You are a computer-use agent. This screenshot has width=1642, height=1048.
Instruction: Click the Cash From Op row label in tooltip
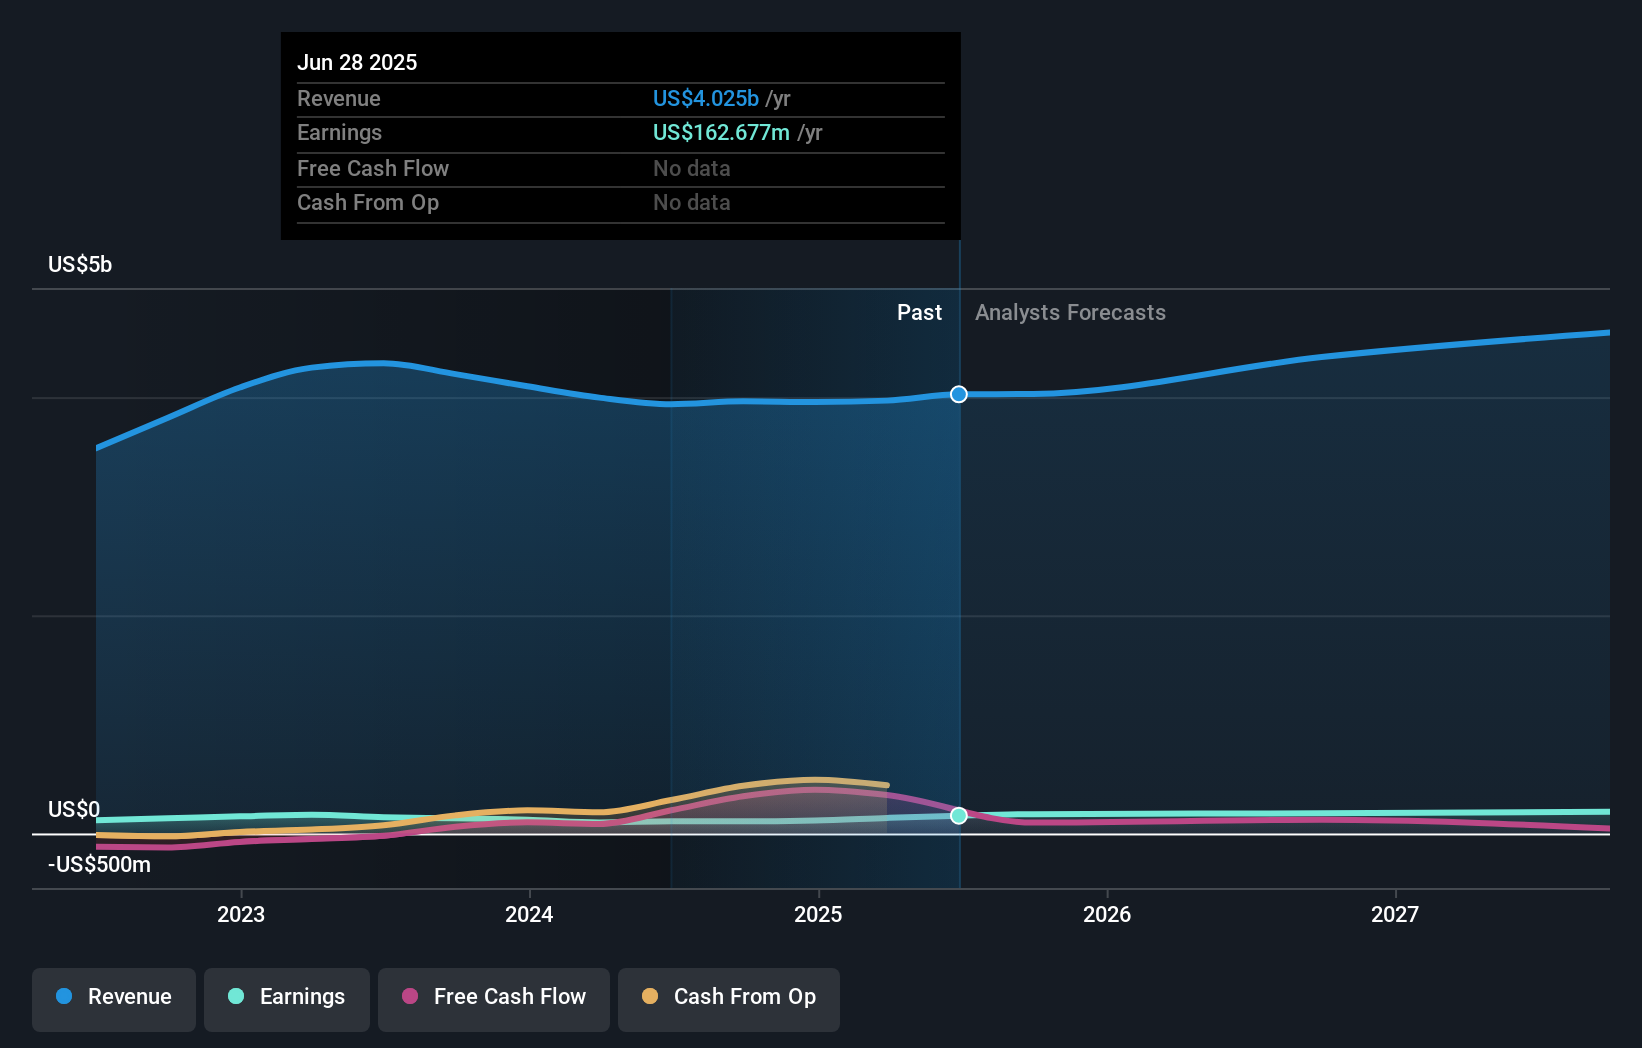(x=368, y=202)
